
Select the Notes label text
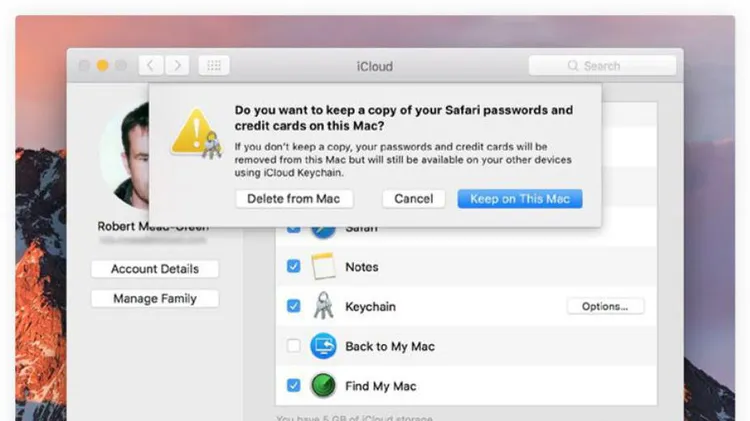coord(362,267)
